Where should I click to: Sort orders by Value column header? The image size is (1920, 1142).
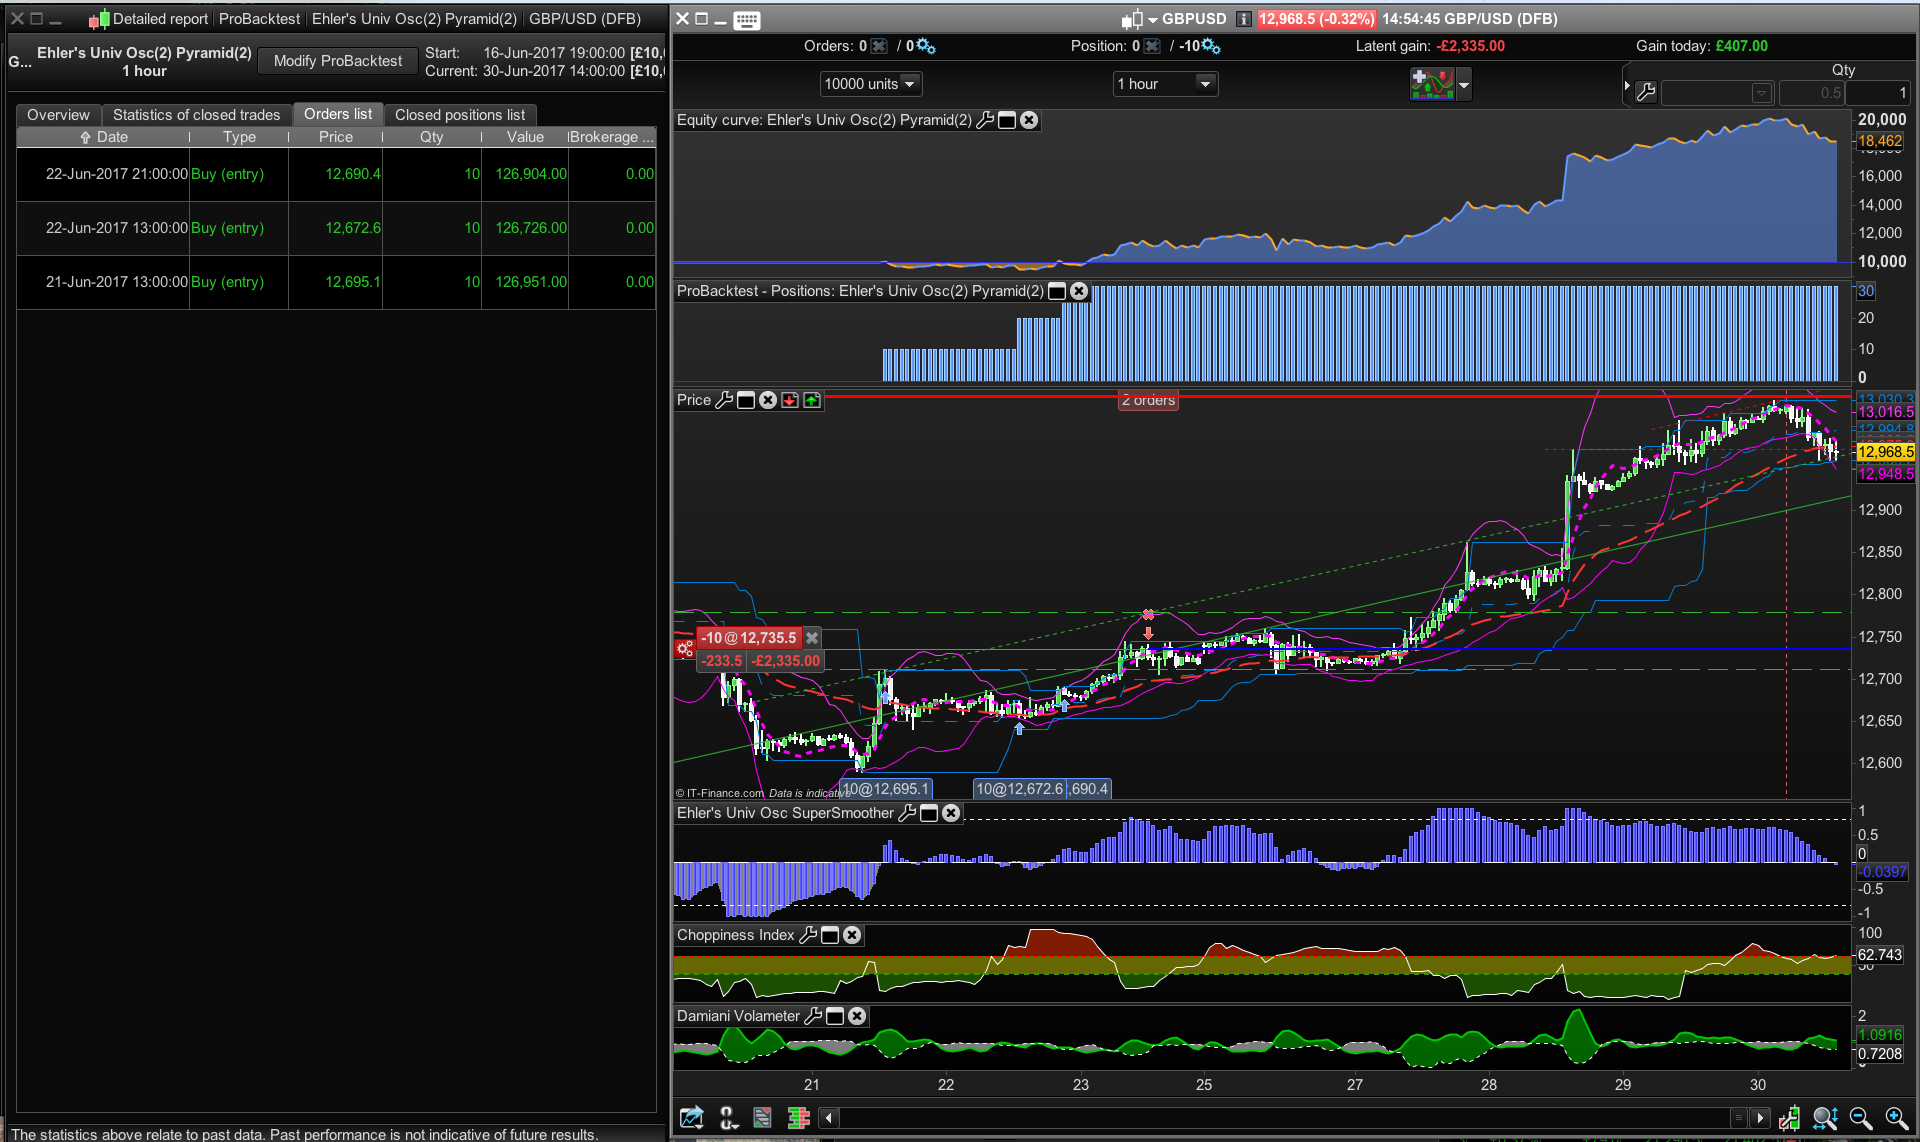pos(525,137)
